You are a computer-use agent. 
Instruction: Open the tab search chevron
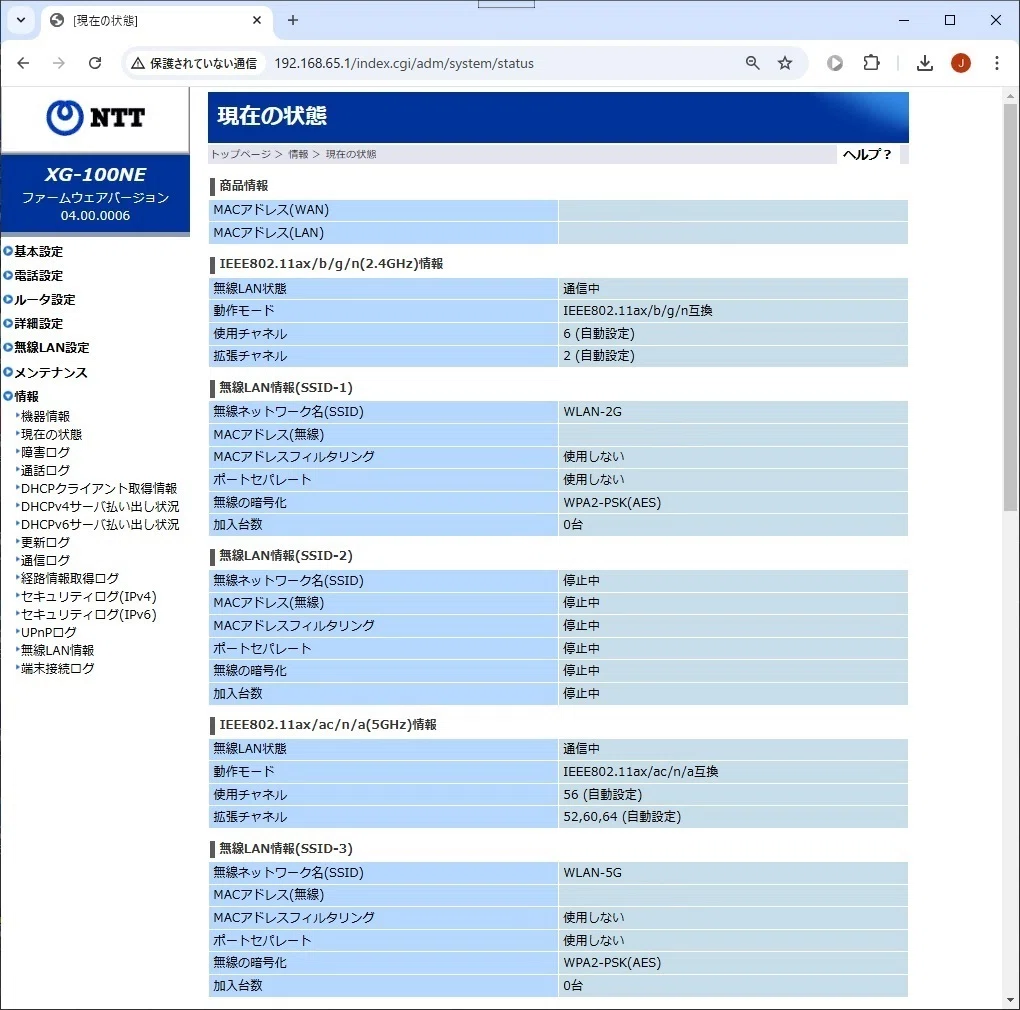[x=21, y=20]
